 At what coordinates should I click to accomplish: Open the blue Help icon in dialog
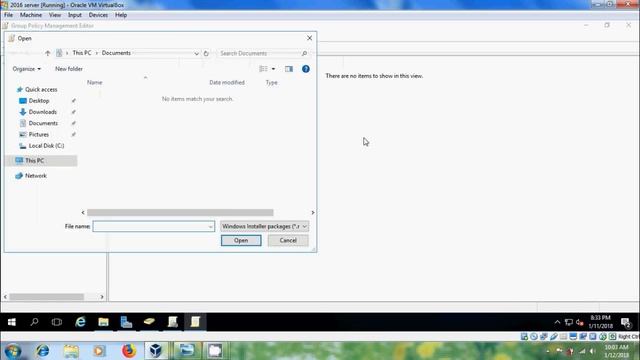306,69
